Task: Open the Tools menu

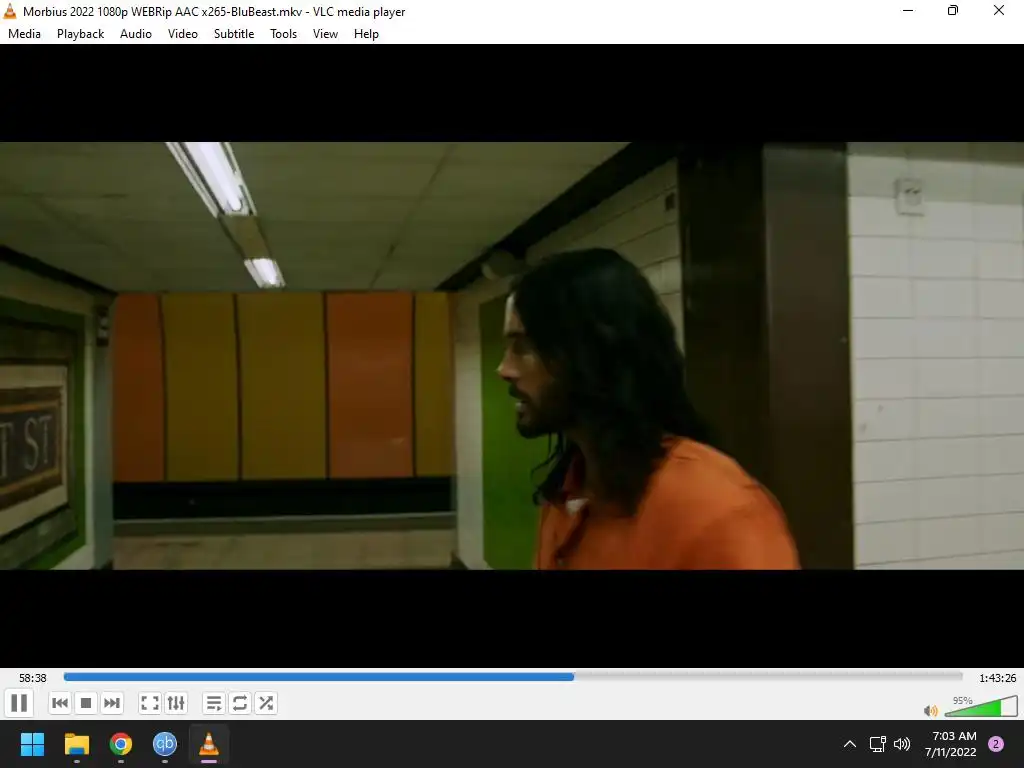Action: [283, 34]
